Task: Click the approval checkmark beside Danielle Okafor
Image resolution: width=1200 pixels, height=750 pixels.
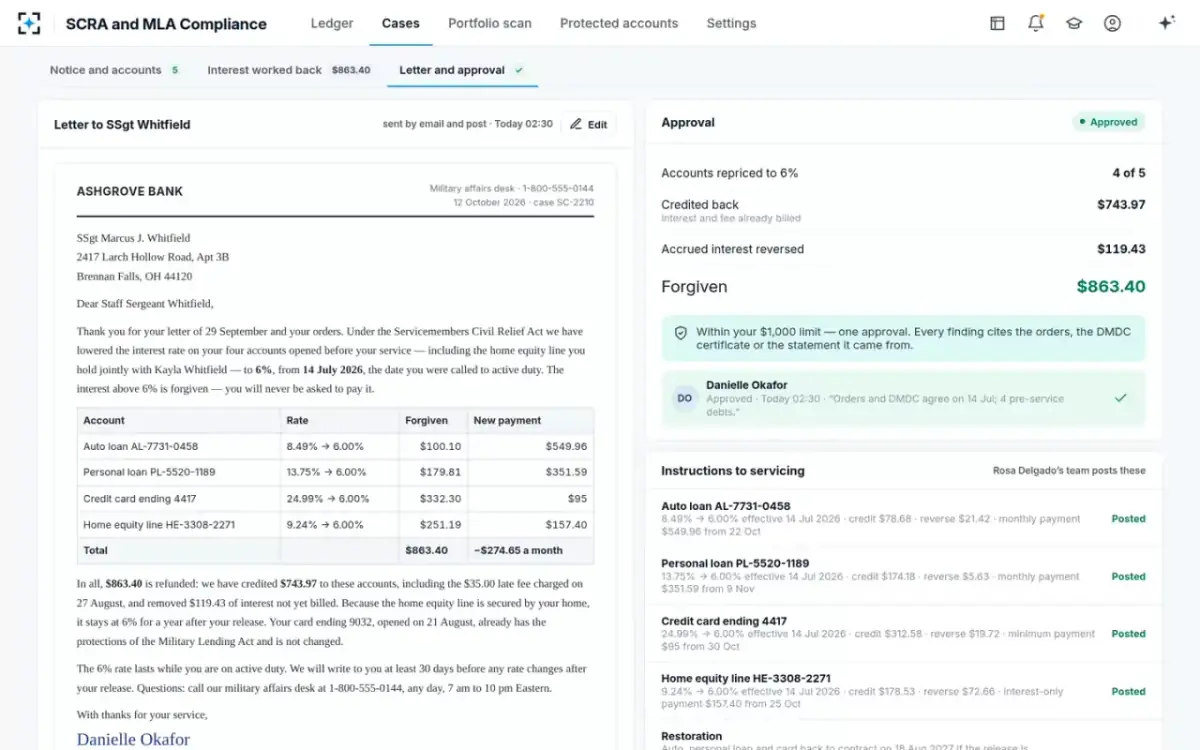Action: tap(1121, 398)
